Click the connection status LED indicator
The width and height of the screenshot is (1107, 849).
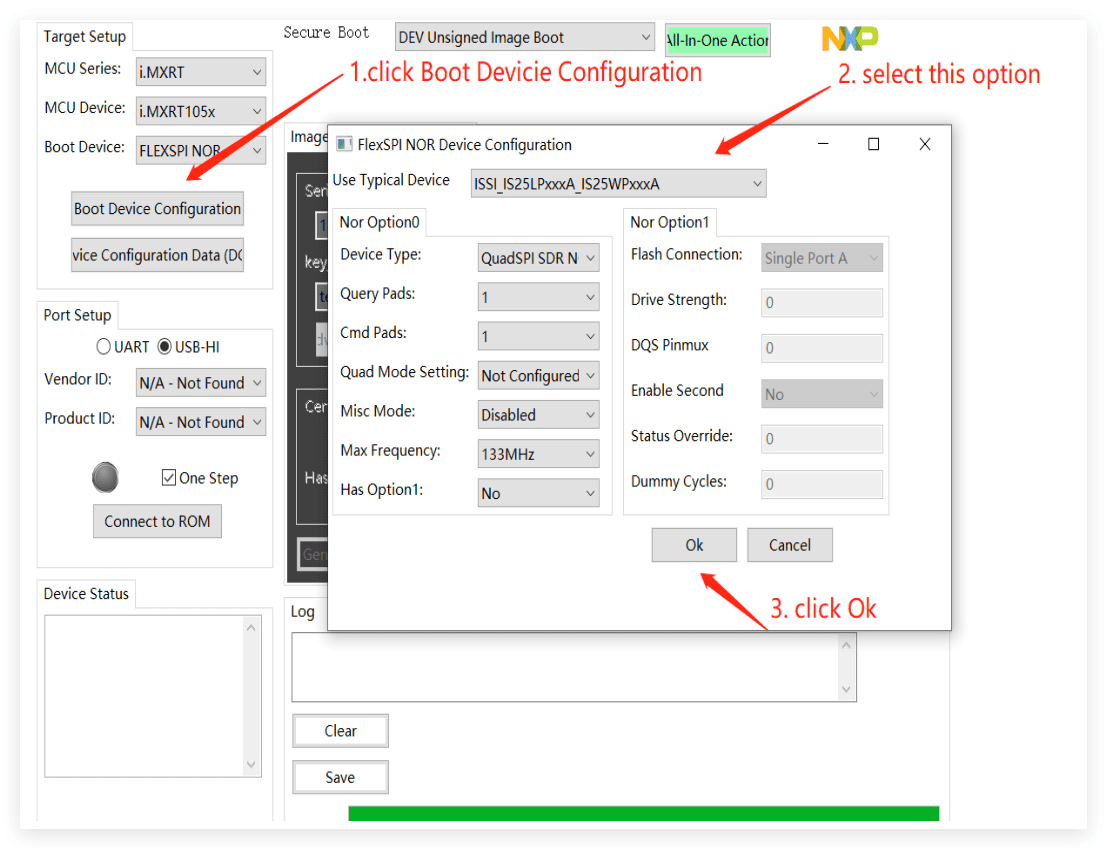[105, 478]
